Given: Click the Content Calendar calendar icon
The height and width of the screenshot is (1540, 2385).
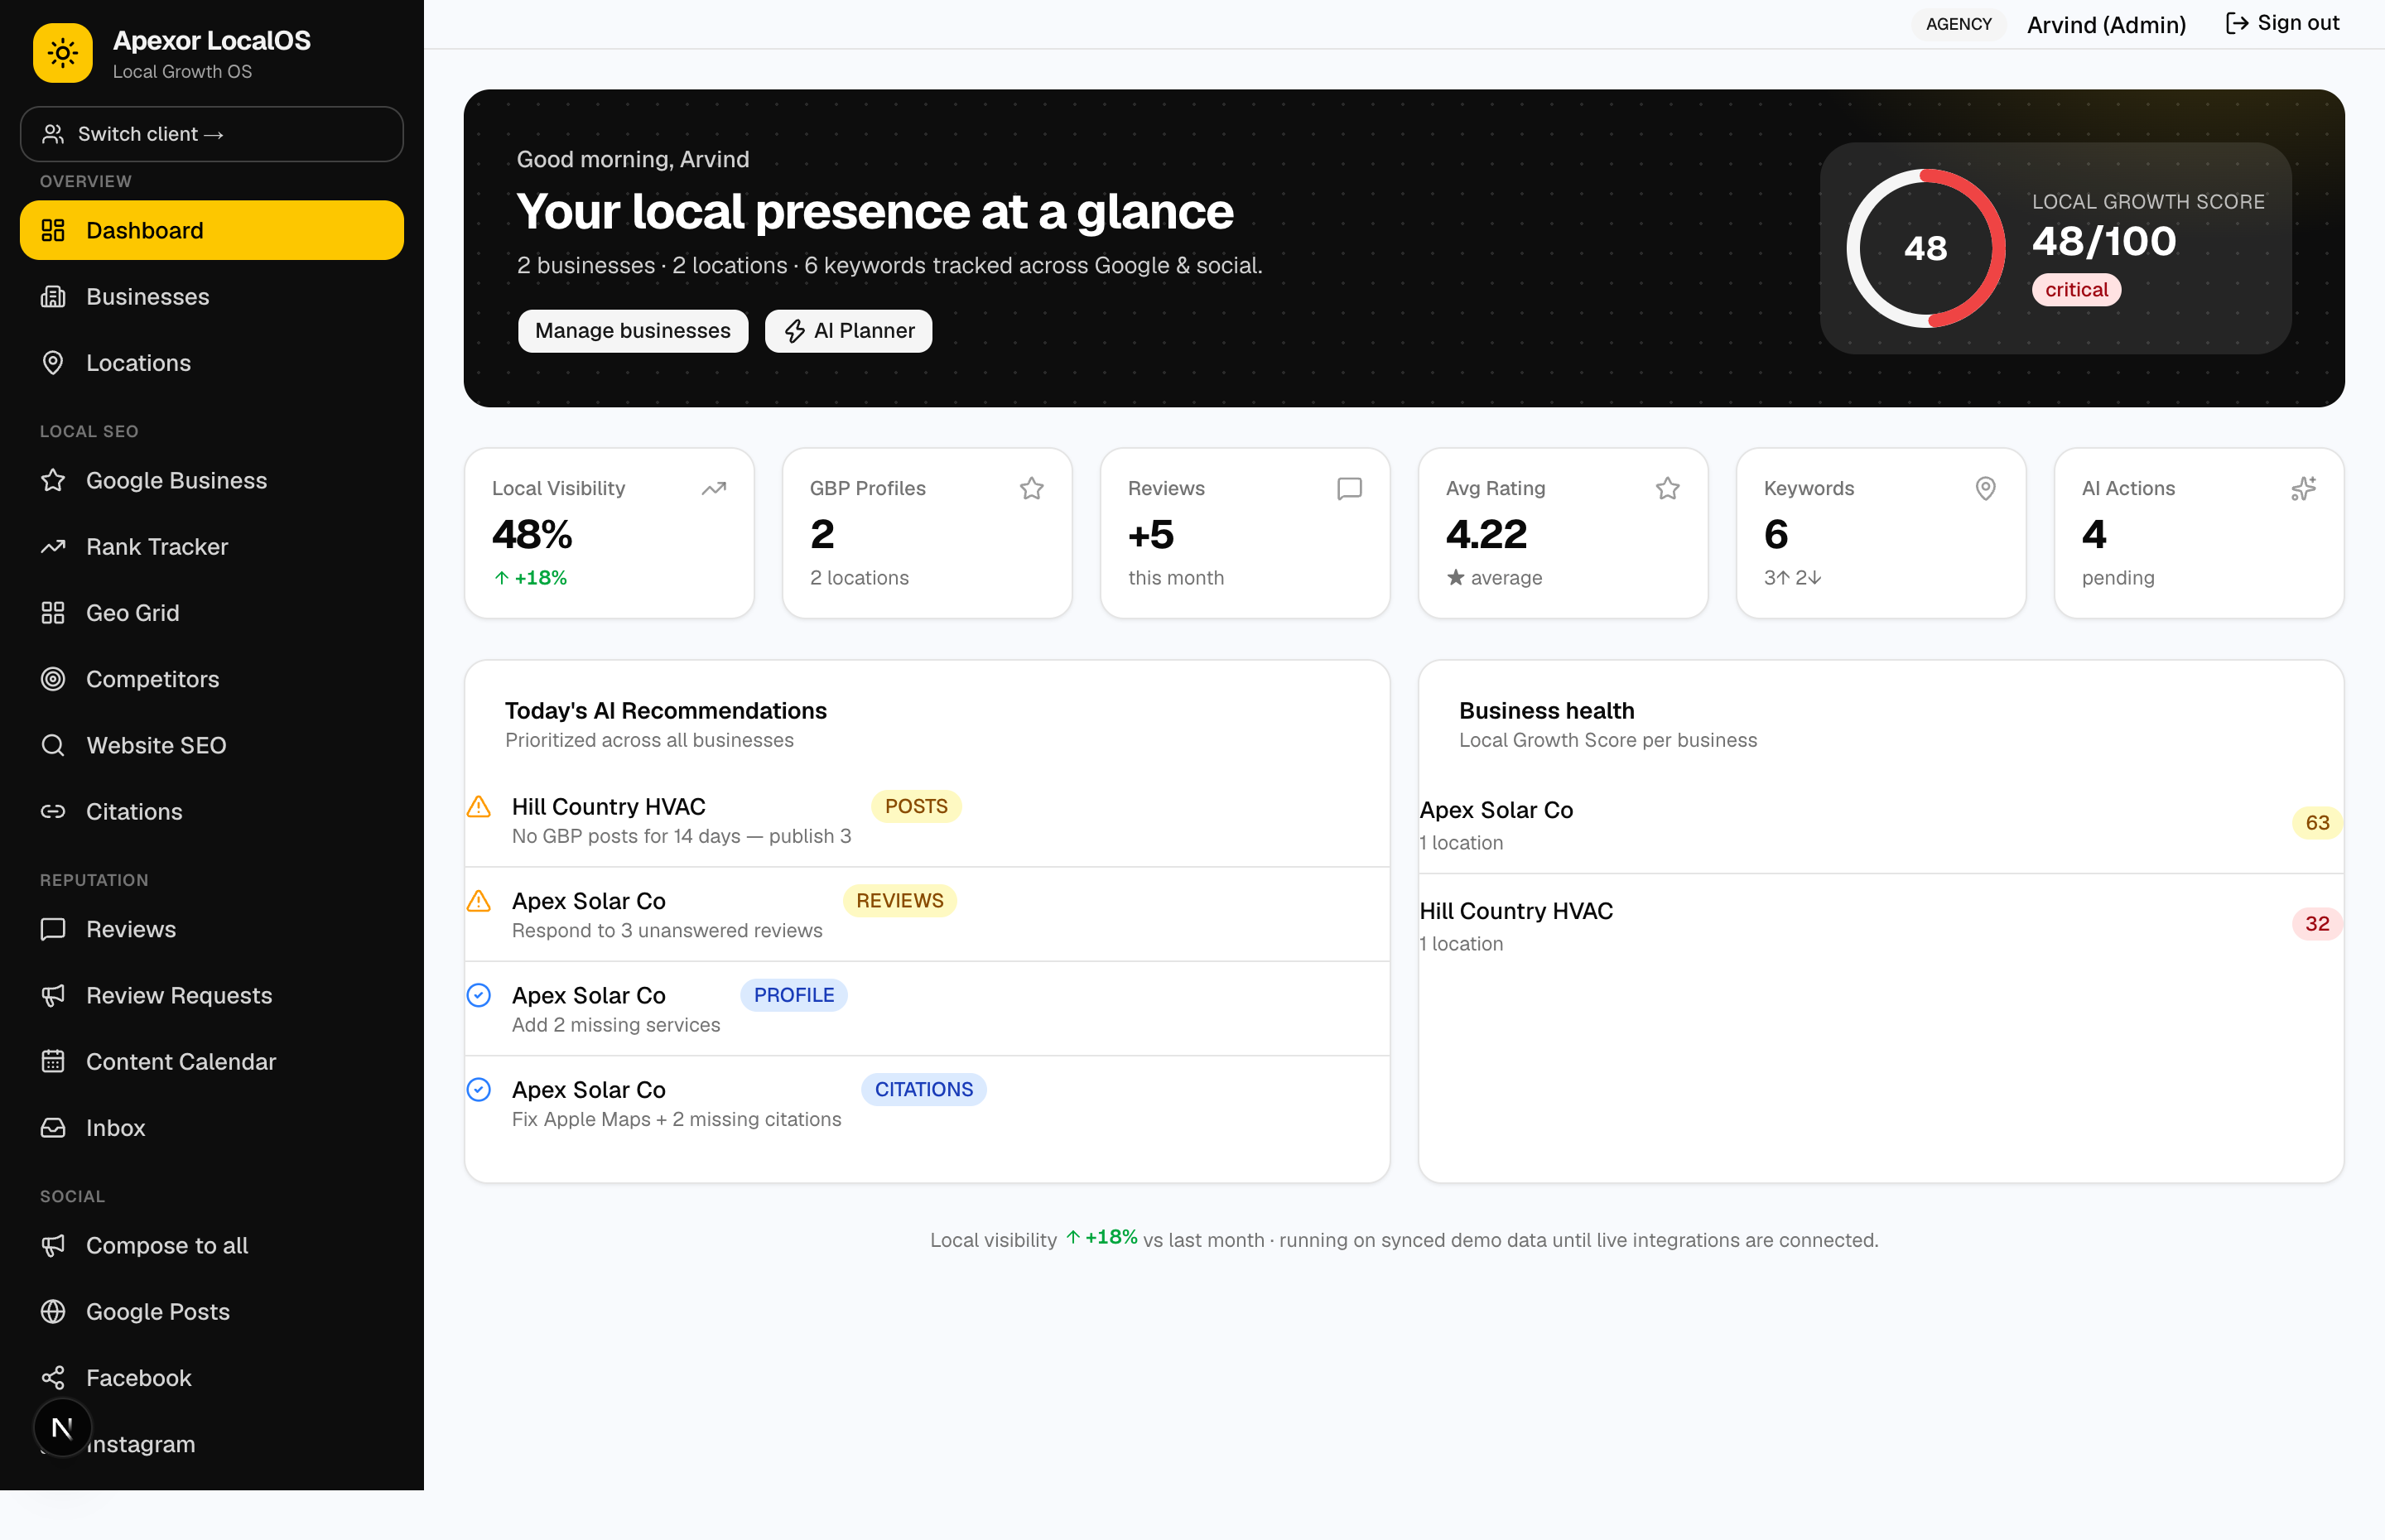Looking at the screenshot, I should pyautogui.click(x=53, y=1061).
